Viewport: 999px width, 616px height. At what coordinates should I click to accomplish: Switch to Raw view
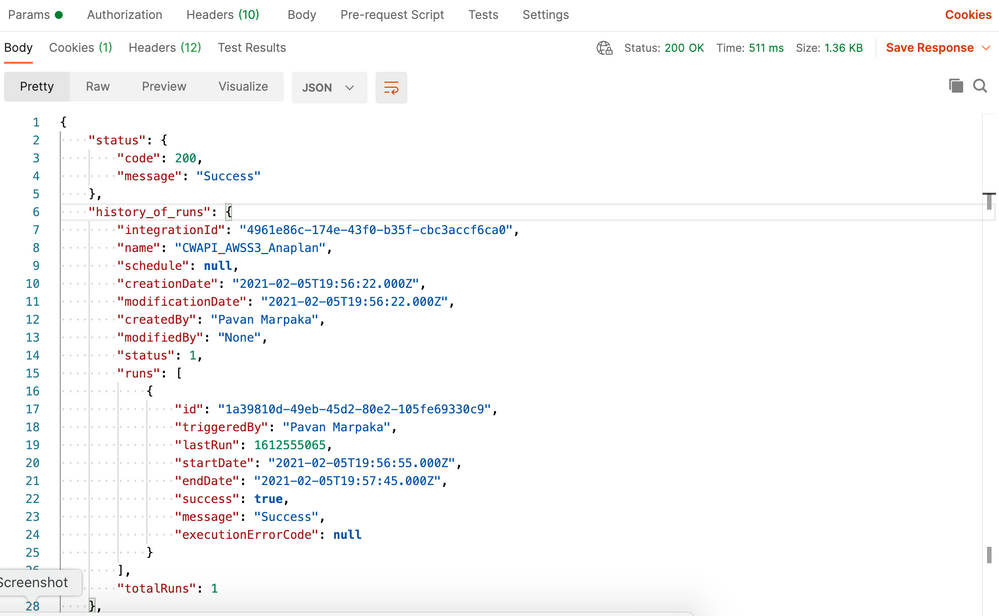coord(97,87)
